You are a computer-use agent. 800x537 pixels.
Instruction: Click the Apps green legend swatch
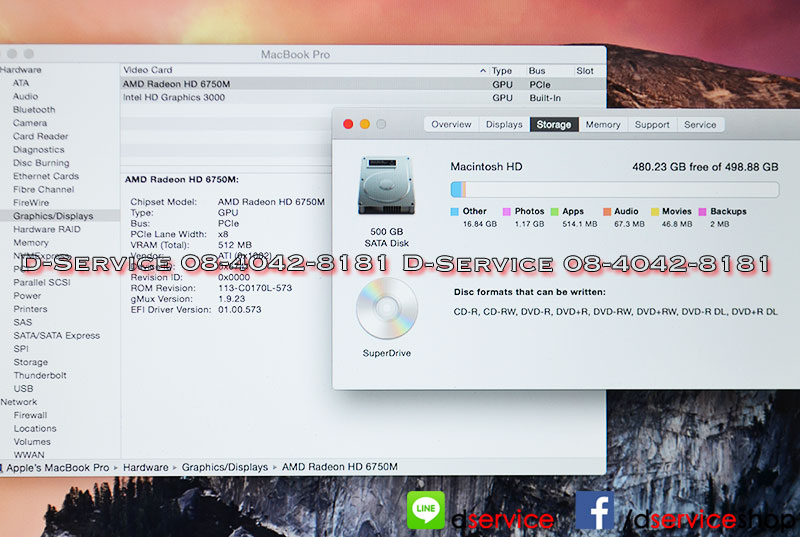click(555, 212)
